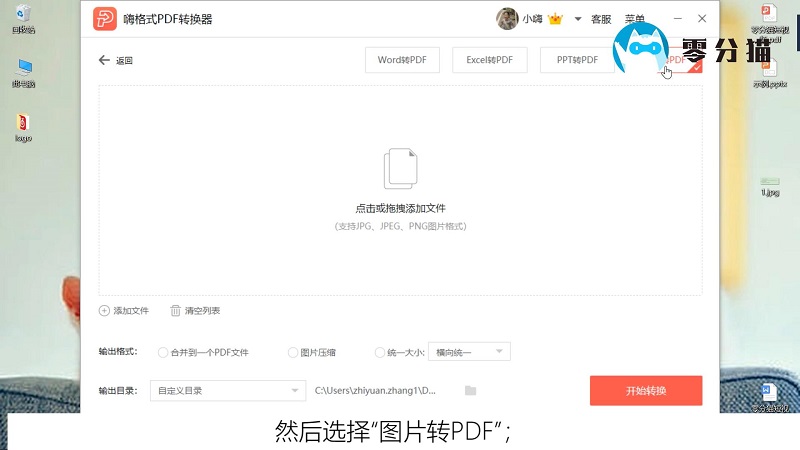Viewport: 800px width, 450px height.
Task: Open the 自定义目录 output directory dropdown
Action: tap(228, 391)
